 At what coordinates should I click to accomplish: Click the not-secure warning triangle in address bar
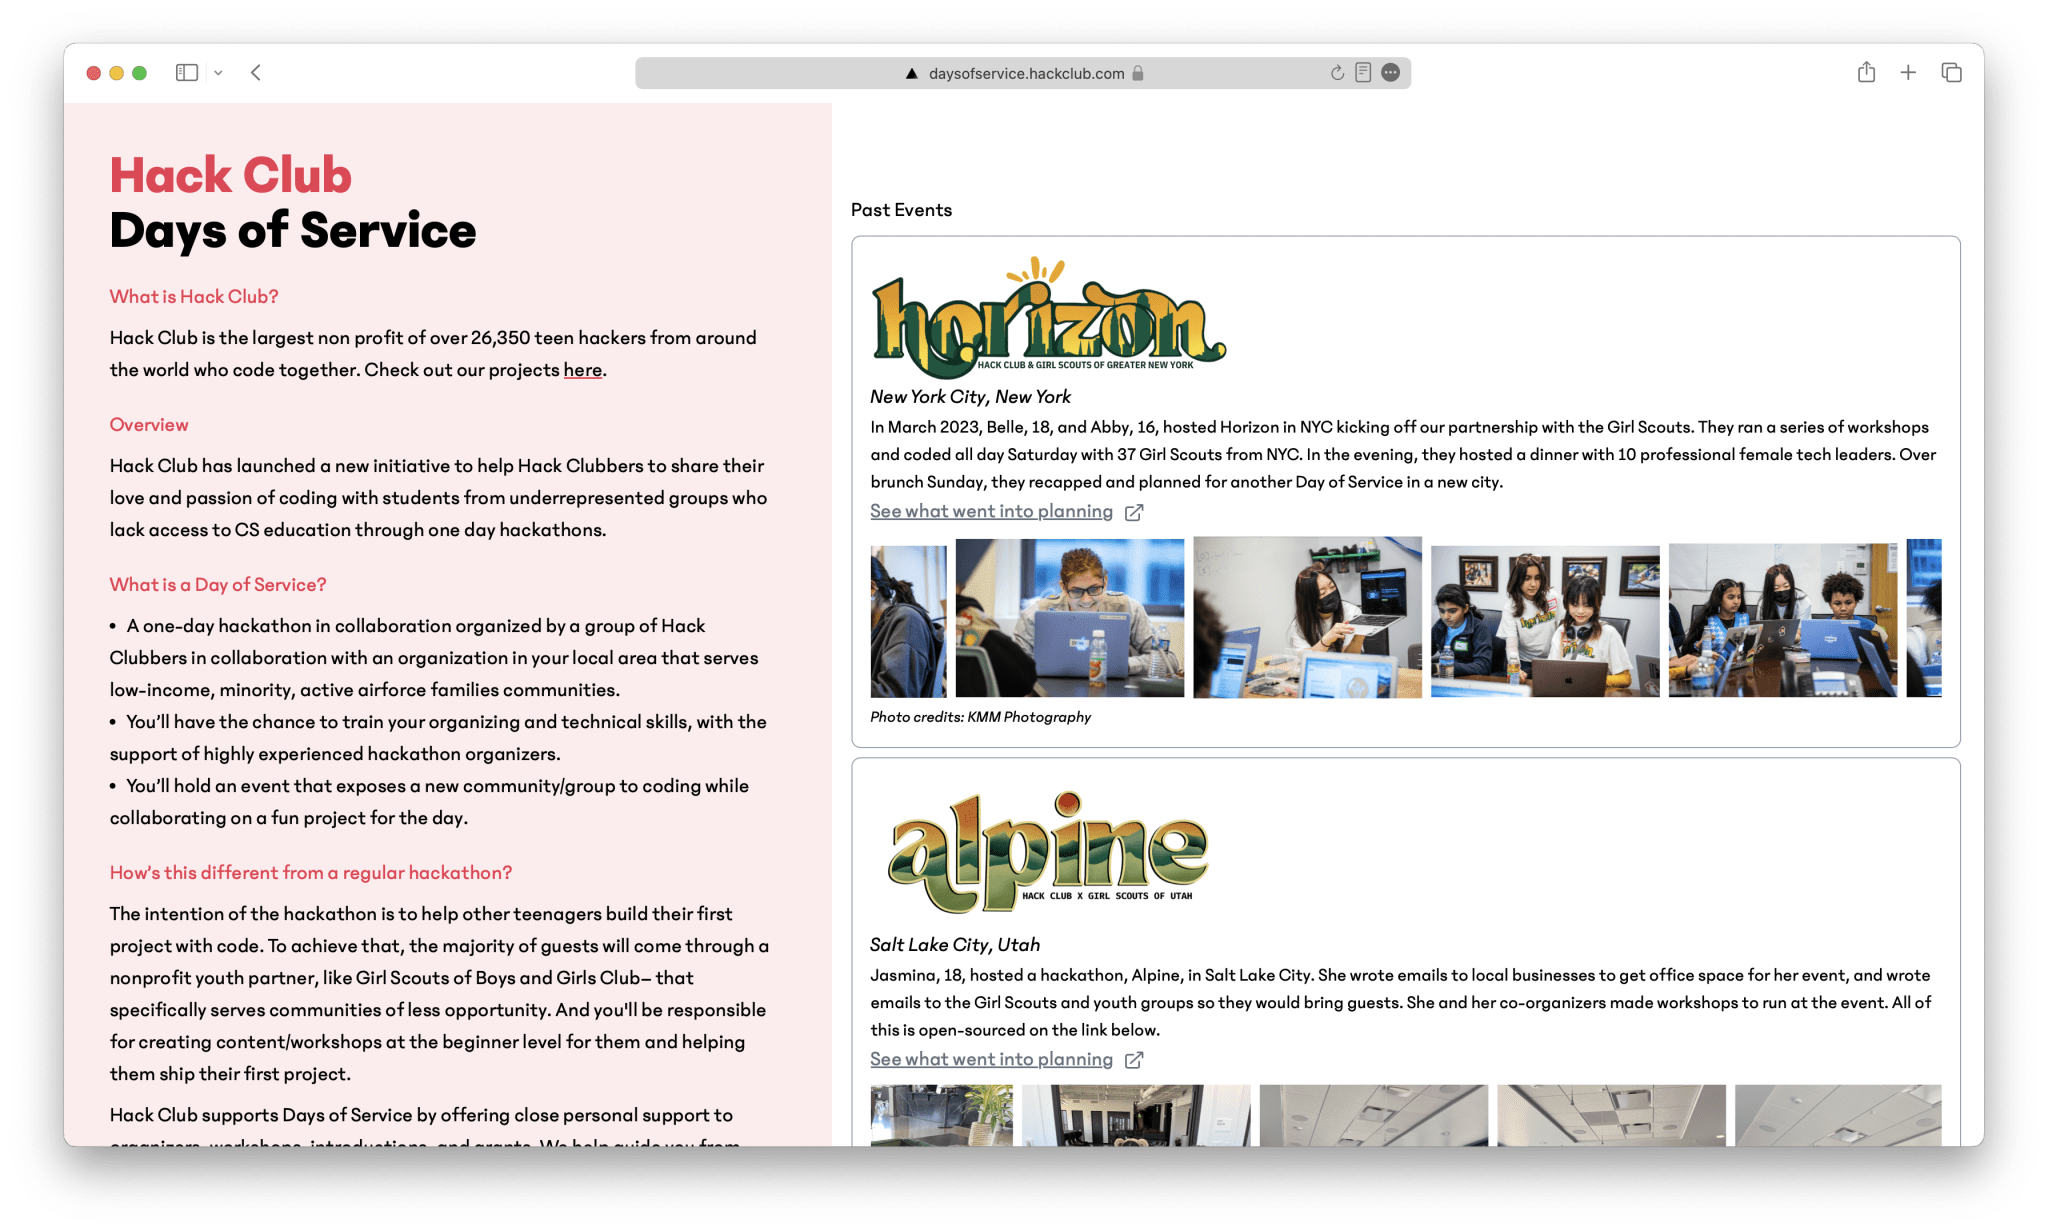[x=911, y=73]
